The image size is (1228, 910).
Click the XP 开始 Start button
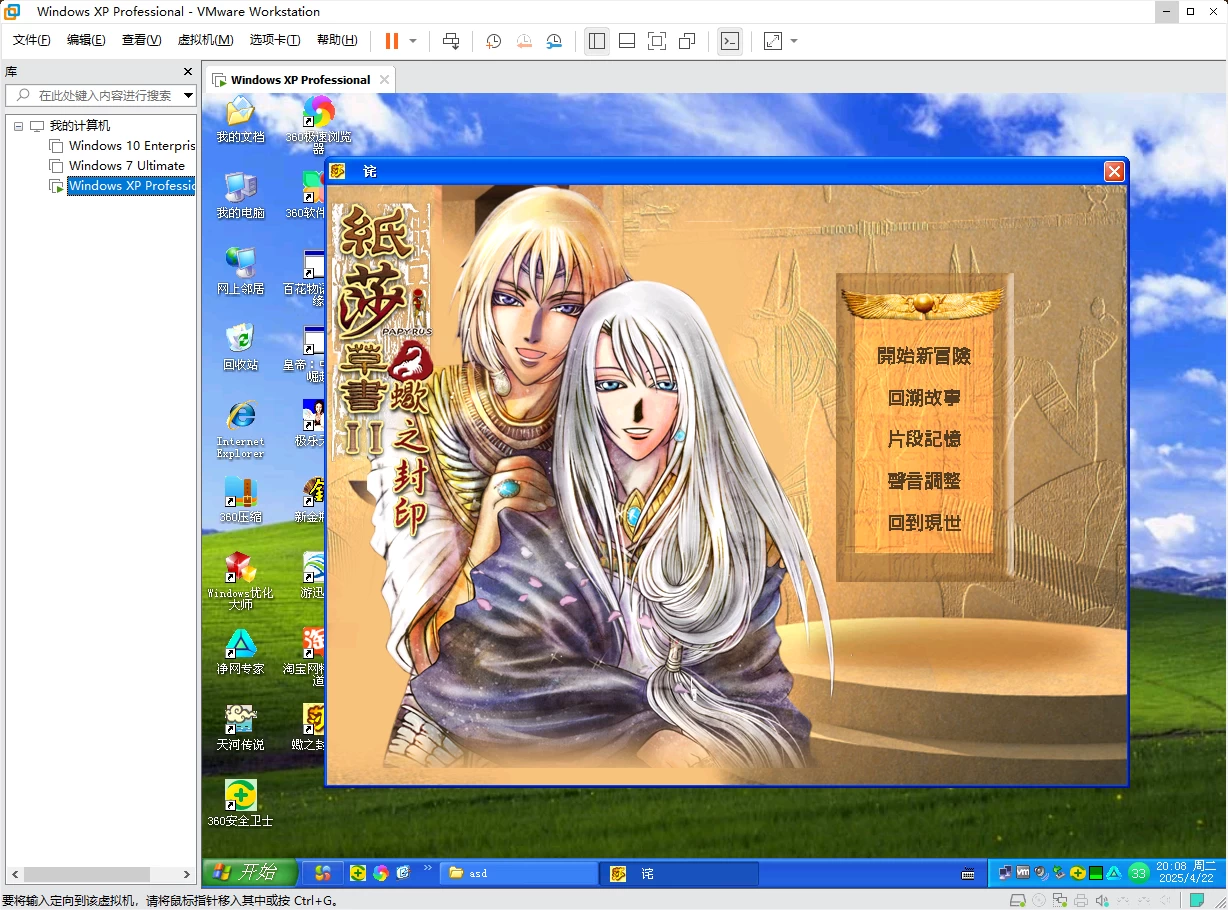[x=250, y=873]
